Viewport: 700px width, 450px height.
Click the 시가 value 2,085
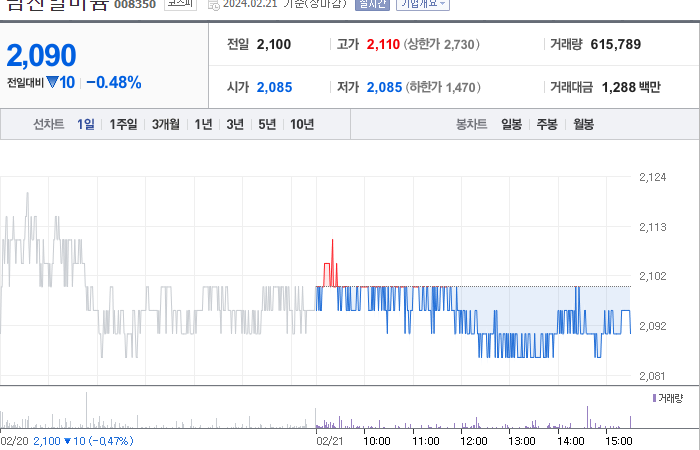click(x=274, y=87)
